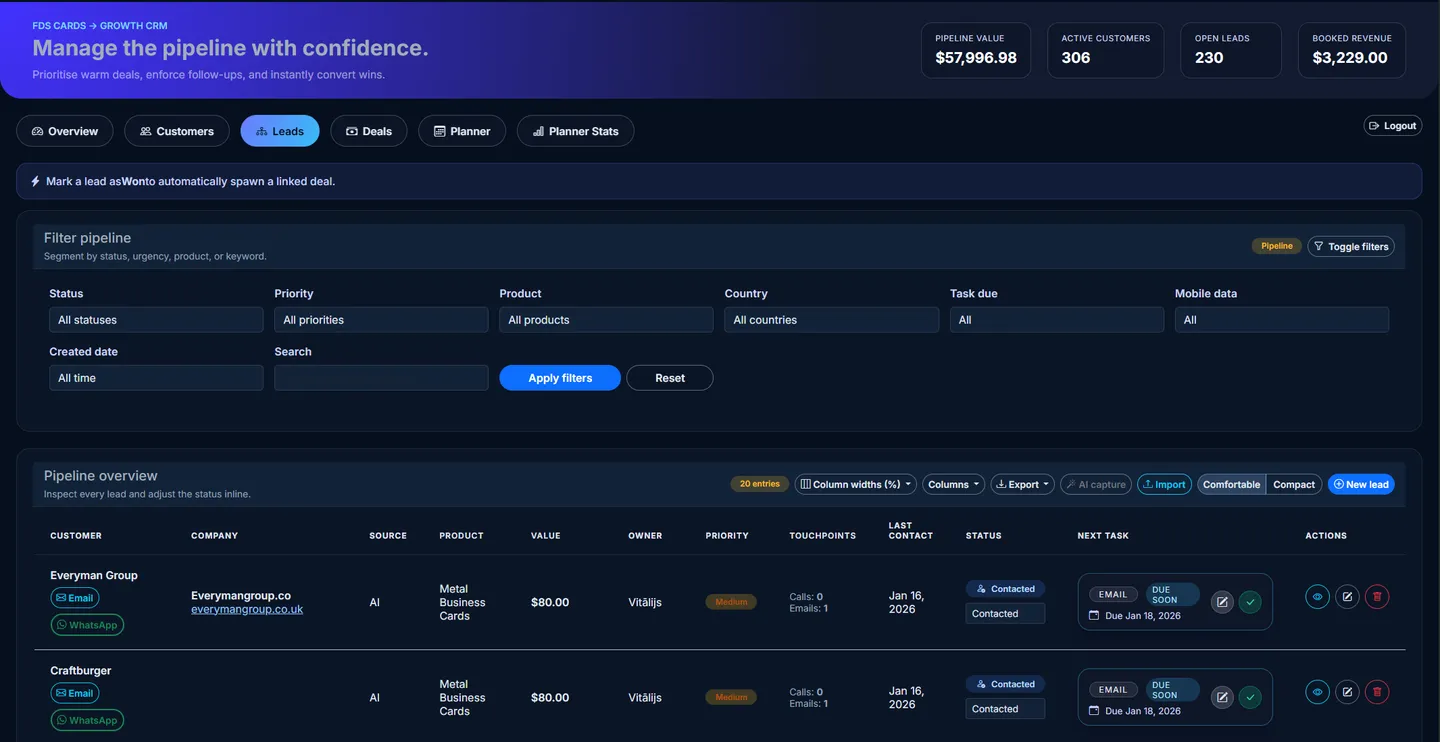Open the Deals tab
Viewport: 1440px width, 742px height.
click(369, 131)
